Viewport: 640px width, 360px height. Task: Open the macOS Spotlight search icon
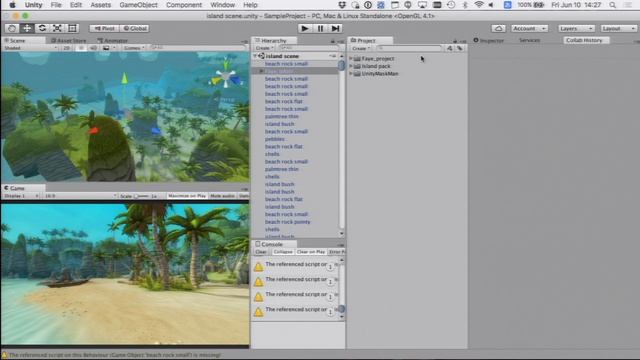pyautogui.click(x=613, y=5)
